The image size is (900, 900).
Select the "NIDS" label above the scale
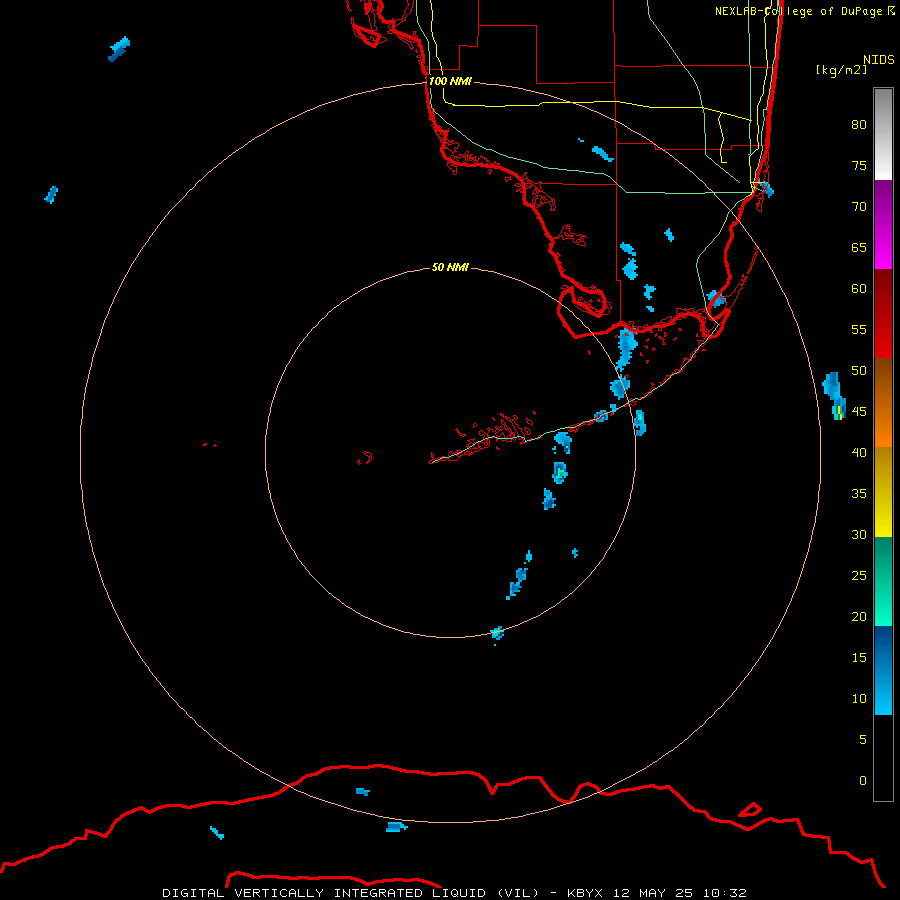click(x=879, y=60)
